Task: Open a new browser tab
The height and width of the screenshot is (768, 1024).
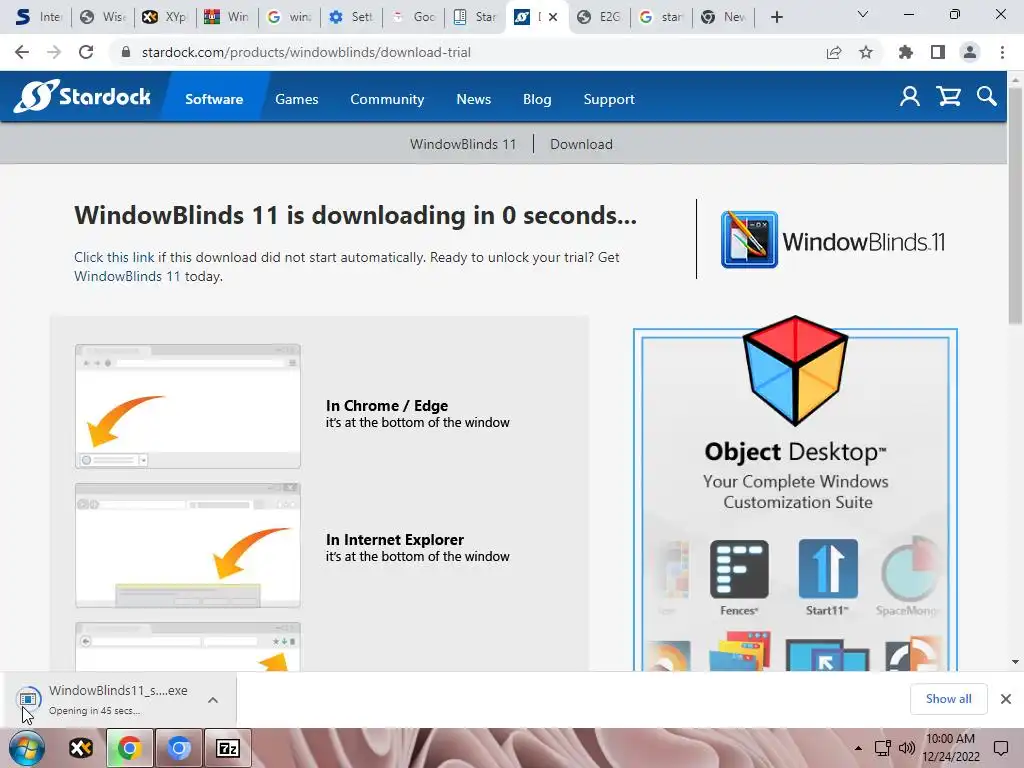Action: (x=776, y=17)
